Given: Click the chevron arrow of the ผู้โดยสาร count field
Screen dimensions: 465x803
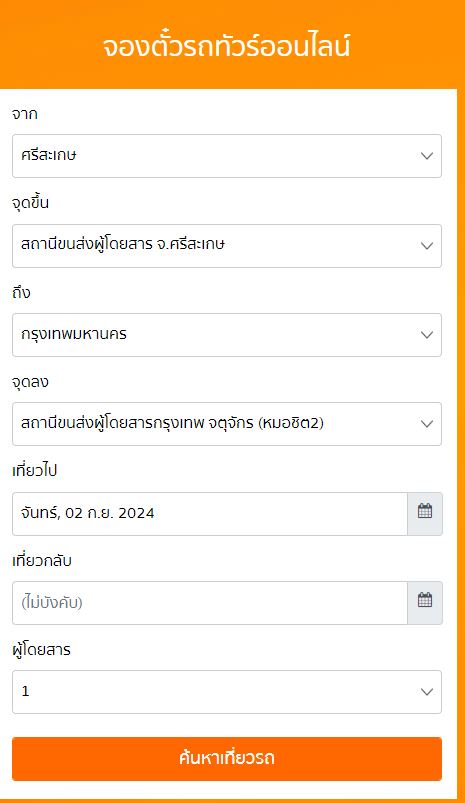Looking at the screenshot, I should coord(427,692).
